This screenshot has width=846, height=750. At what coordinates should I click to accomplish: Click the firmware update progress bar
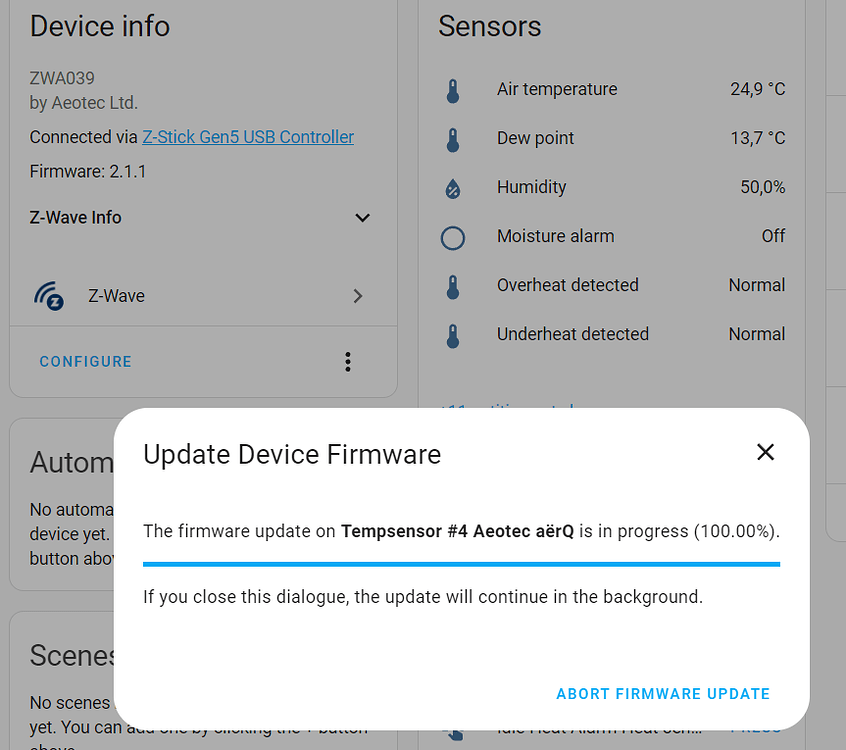pos(461,563)
